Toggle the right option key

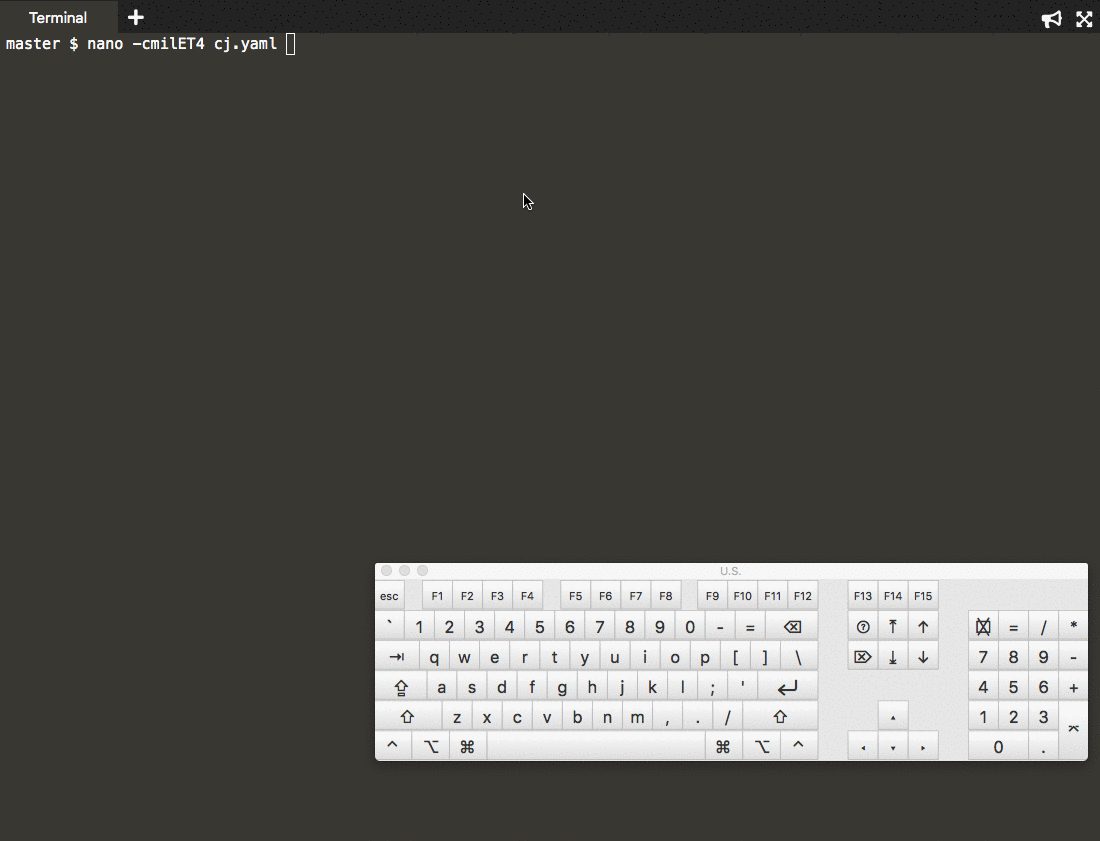click(762, 747)
